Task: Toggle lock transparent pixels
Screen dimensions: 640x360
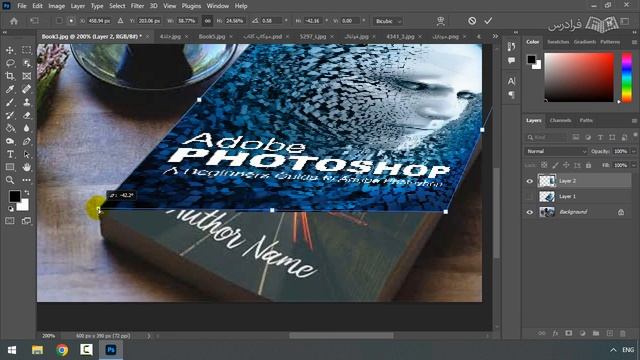Action: click(x=544, y=165)
